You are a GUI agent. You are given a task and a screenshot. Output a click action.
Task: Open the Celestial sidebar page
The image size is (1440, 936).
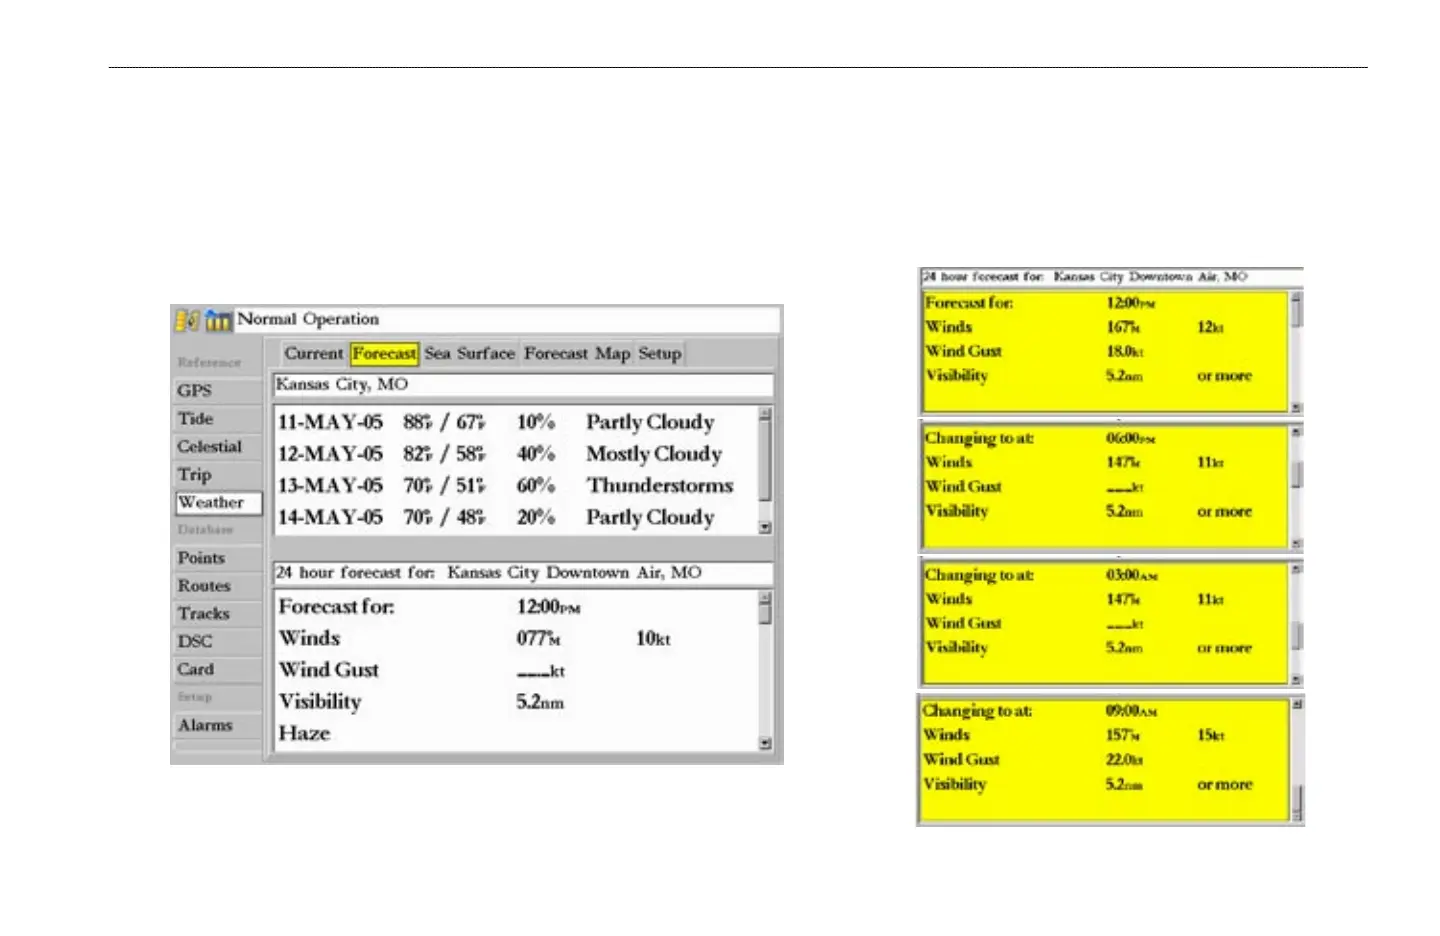[x=218, y=446]
